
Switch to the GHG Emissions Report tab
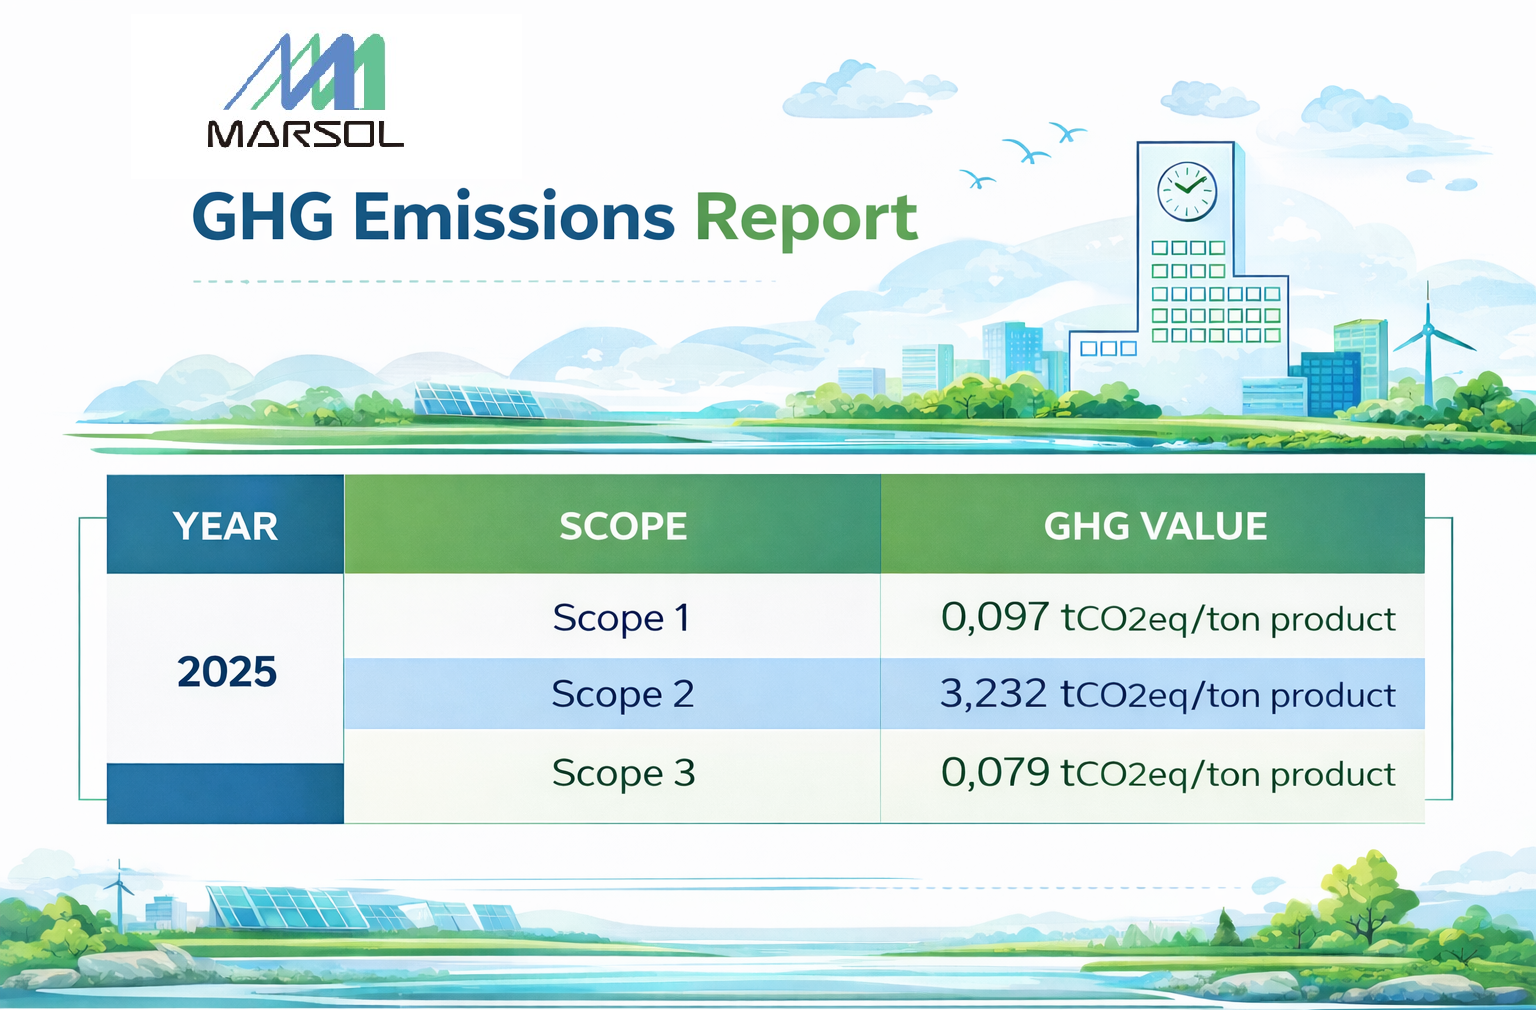pyautogui.click(x=553, y=215)
